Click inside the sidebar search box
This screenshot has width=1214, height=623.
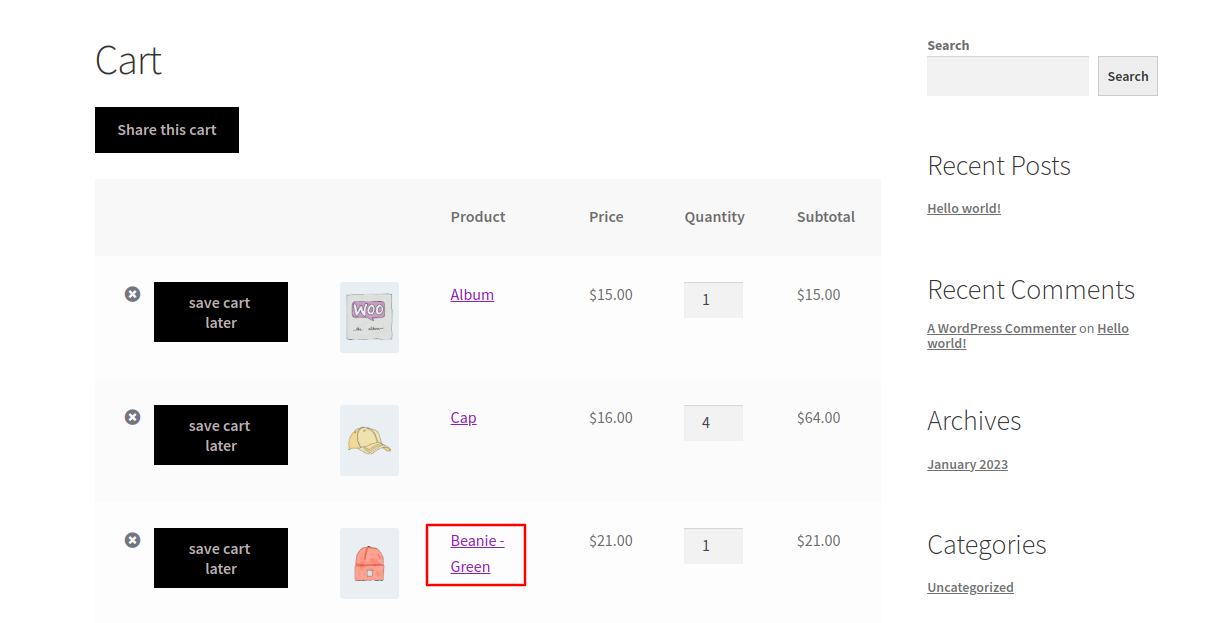pyautogui.click(x=1007, y=76)
